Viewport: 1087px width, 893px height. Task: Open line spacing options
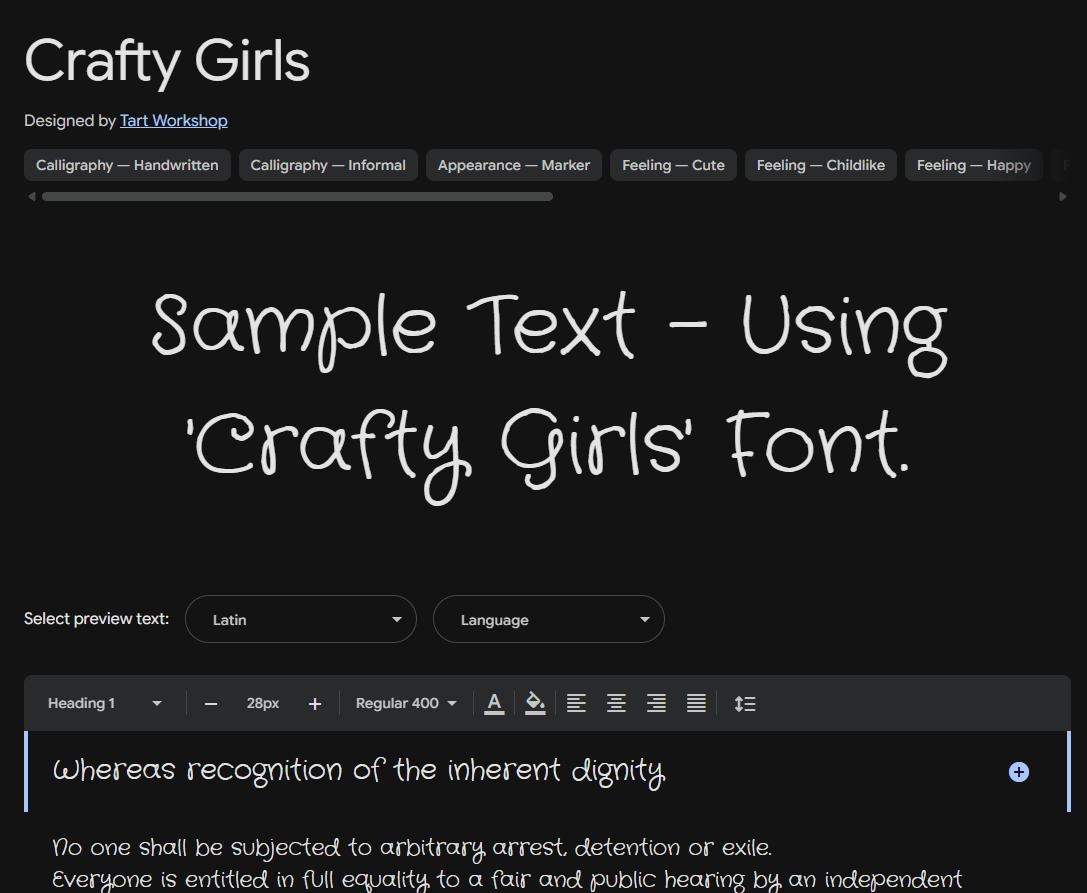coord(745,703)
